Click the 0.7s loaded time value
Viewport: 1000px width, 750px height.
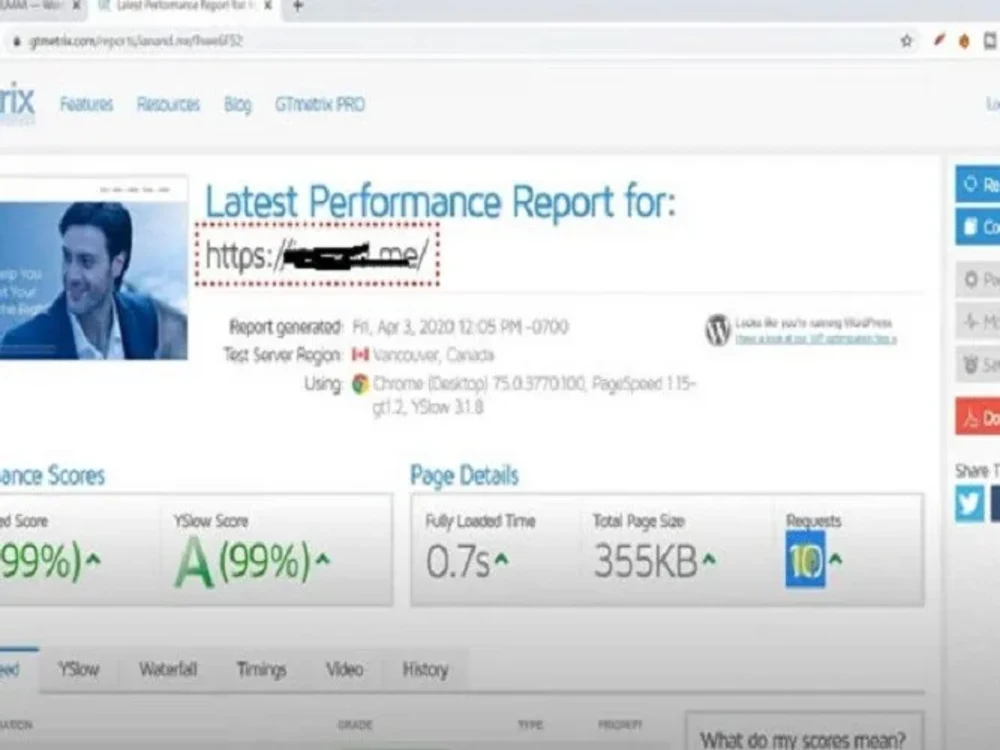tap(458, 562)
